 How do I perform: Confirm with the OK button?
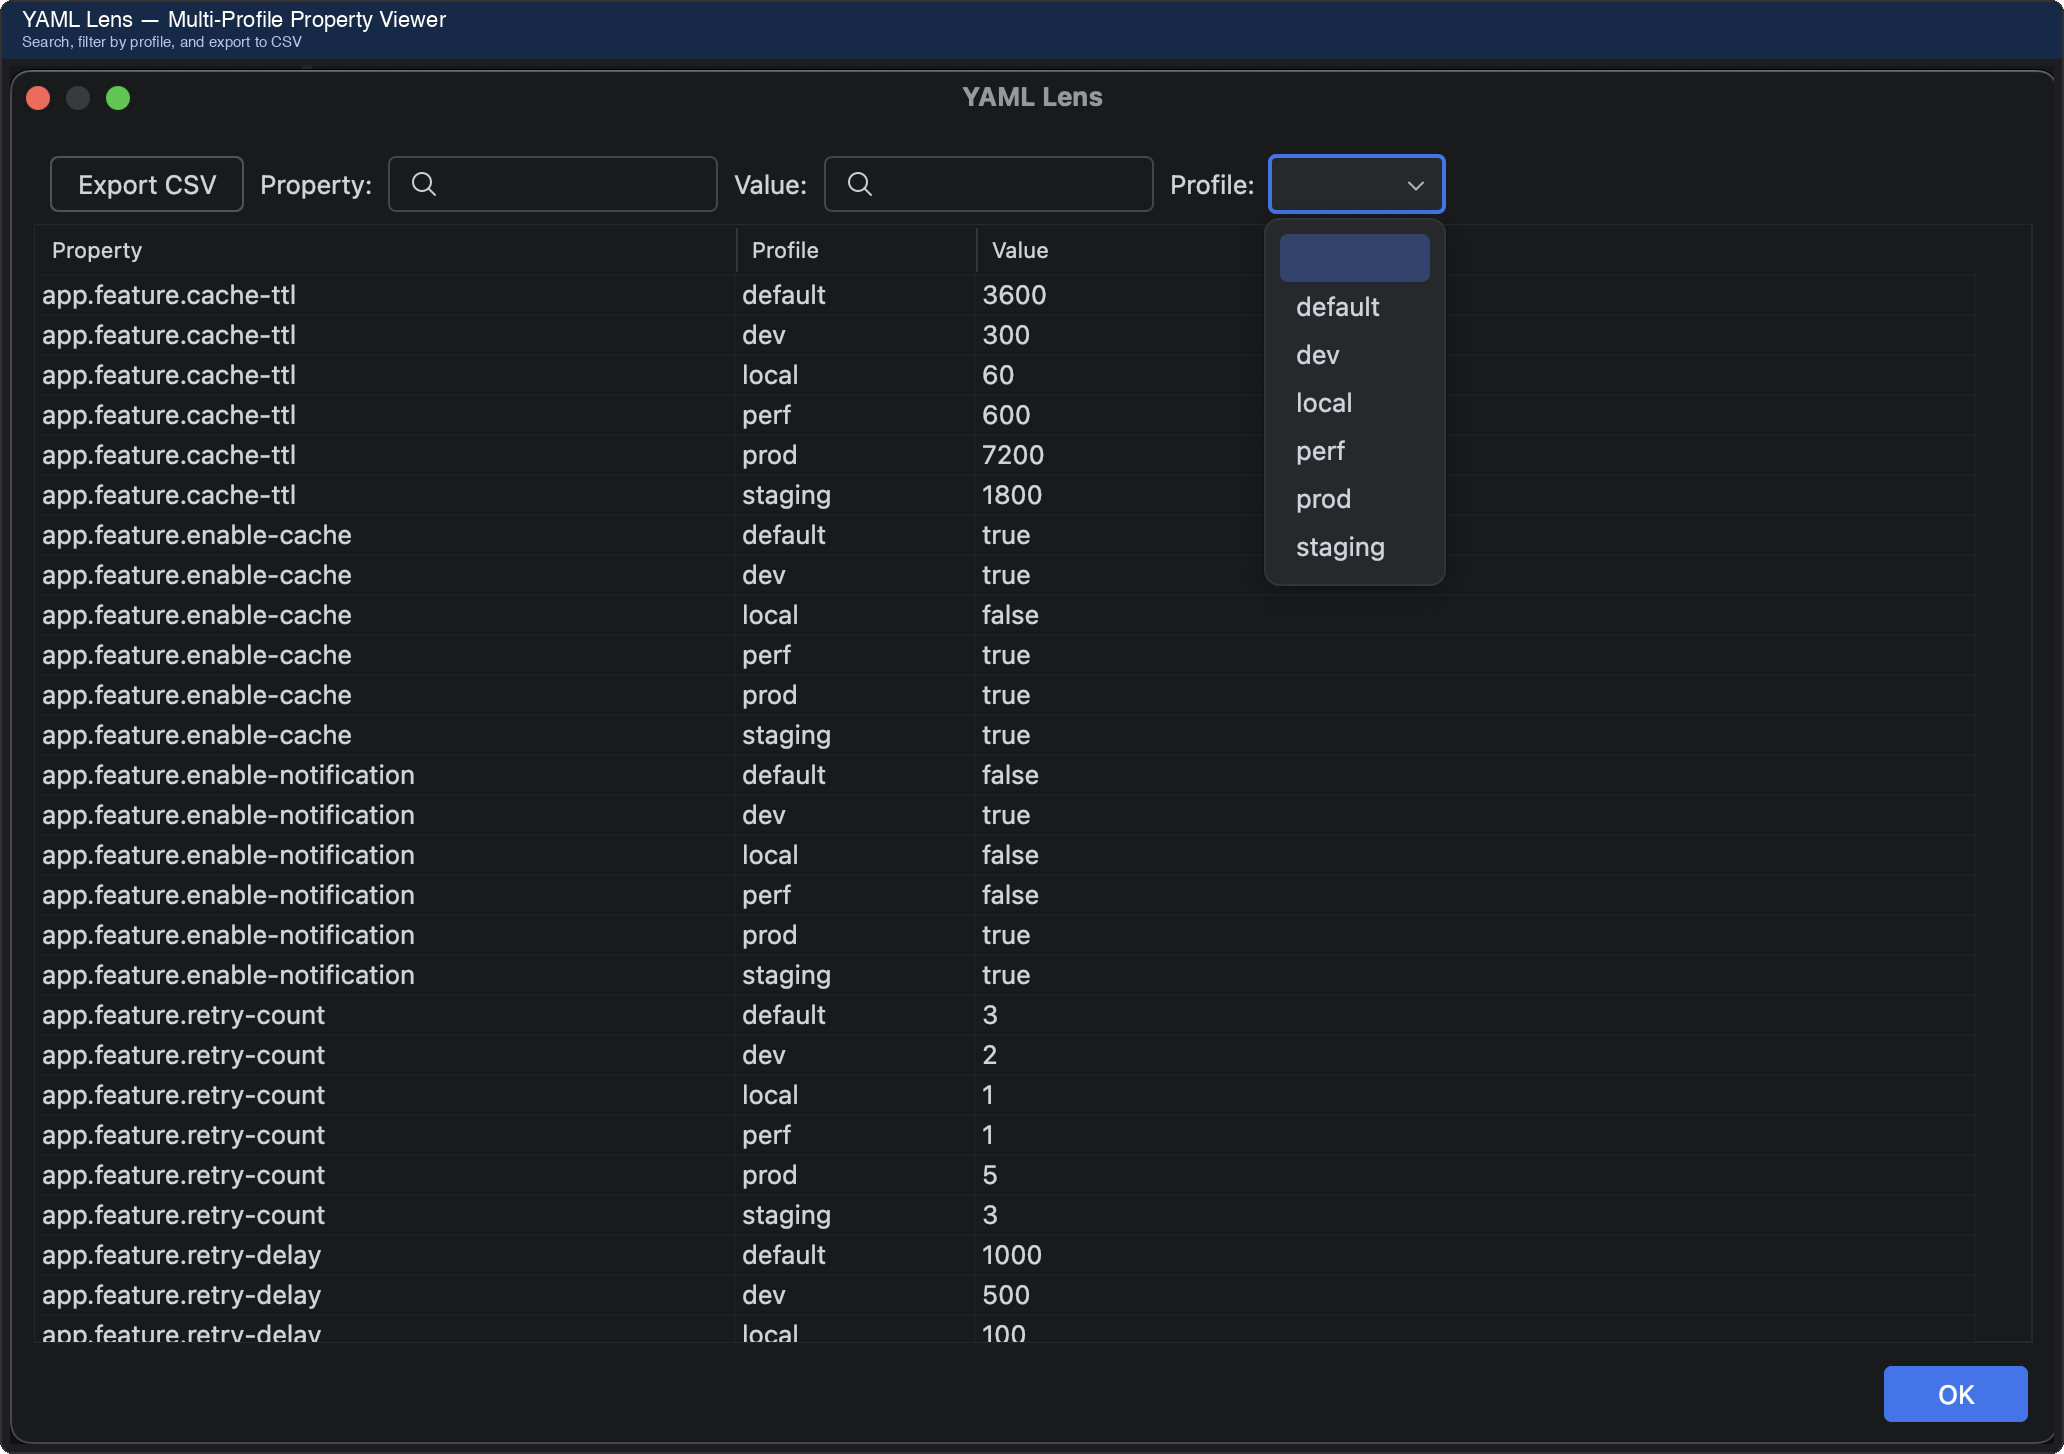1955,1394
